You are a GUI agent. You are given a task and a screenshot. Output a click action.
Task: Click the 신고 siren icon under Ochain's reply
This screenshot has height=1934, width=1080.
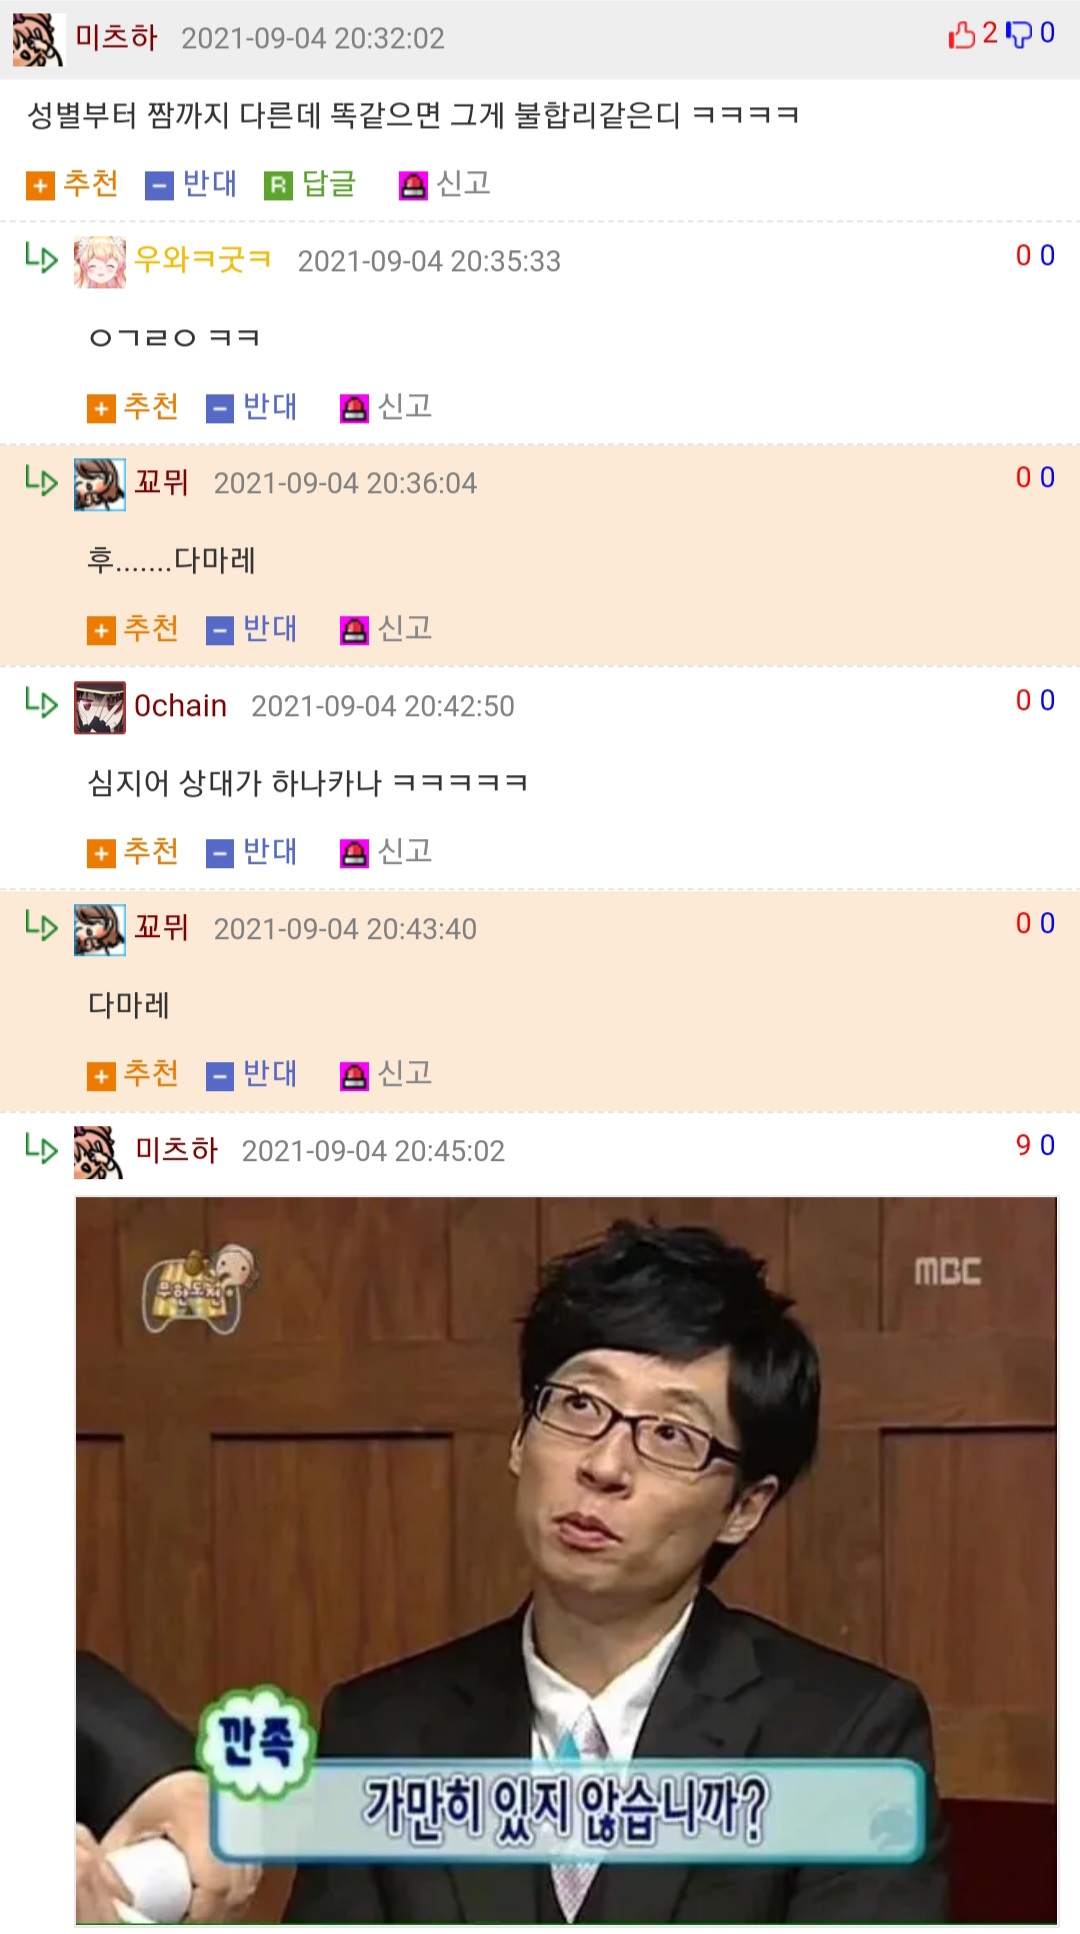354,854
